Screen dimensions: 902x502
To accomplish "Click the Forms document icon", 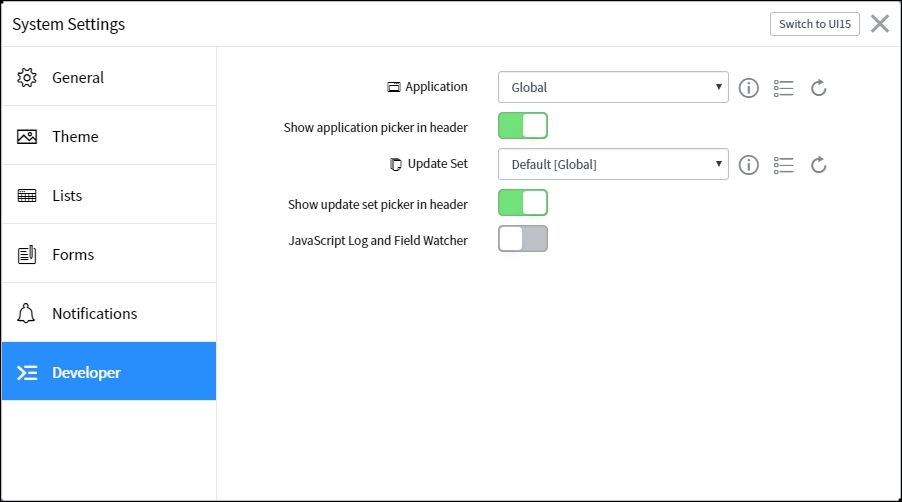I will [x=26, y=255].
